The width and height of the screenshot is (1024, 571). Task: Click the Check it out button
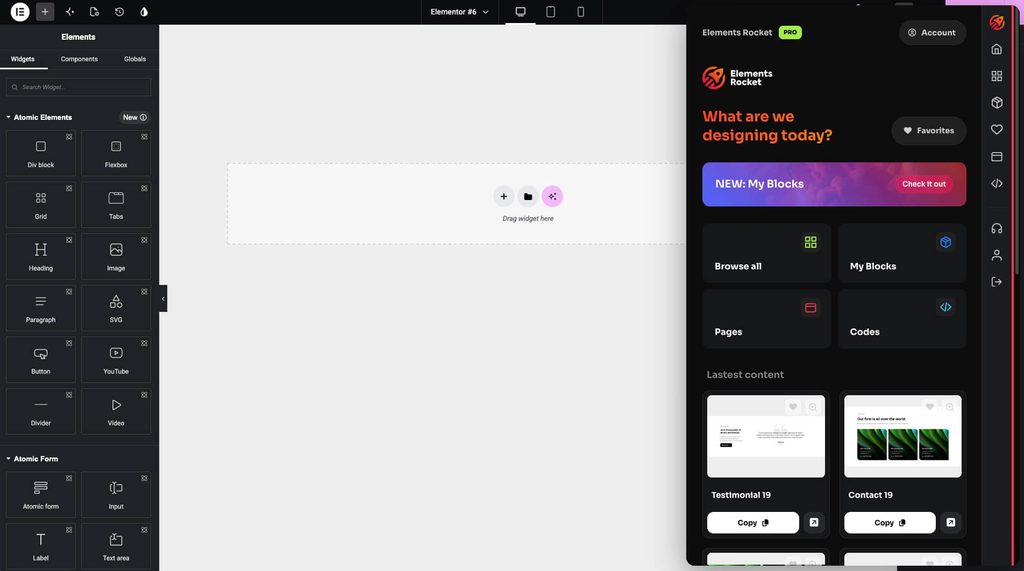coord(923,184)
